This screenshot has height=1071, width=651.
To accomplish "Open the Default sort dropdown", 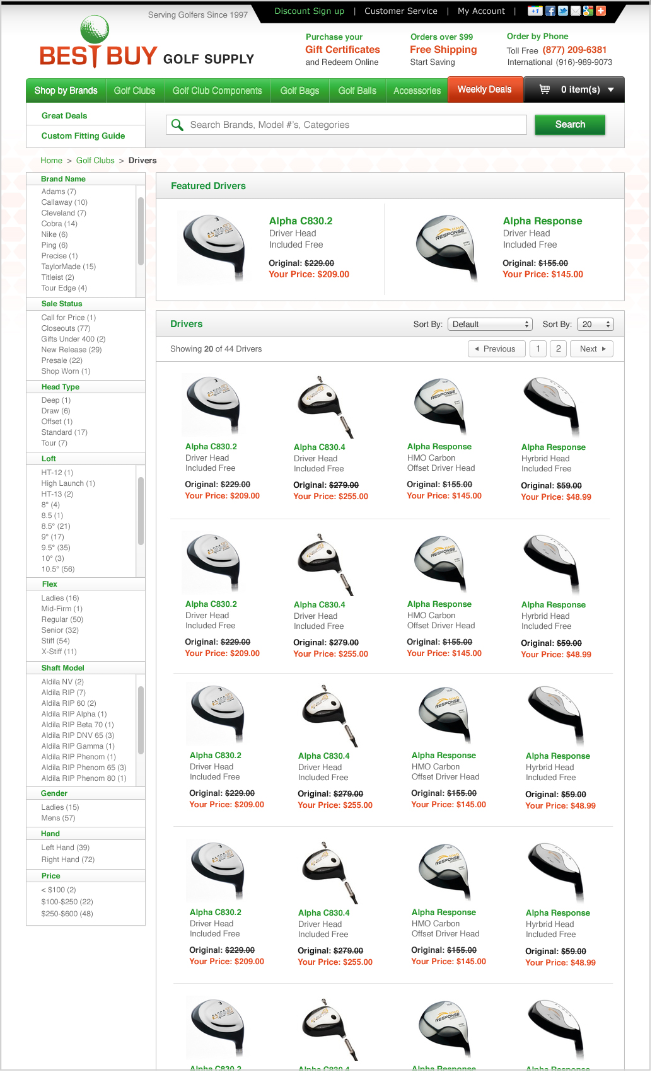I will point(489,324).
